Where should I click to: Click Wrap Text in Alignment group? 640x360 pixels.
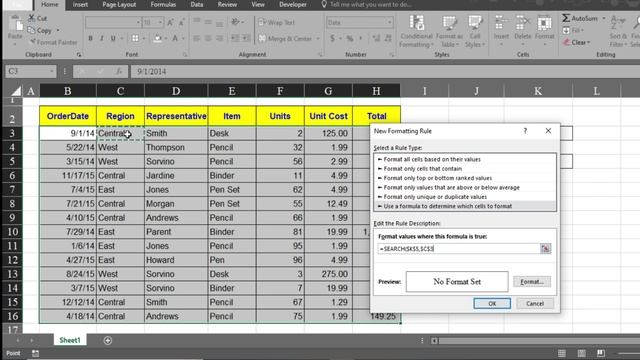point(276,22)
